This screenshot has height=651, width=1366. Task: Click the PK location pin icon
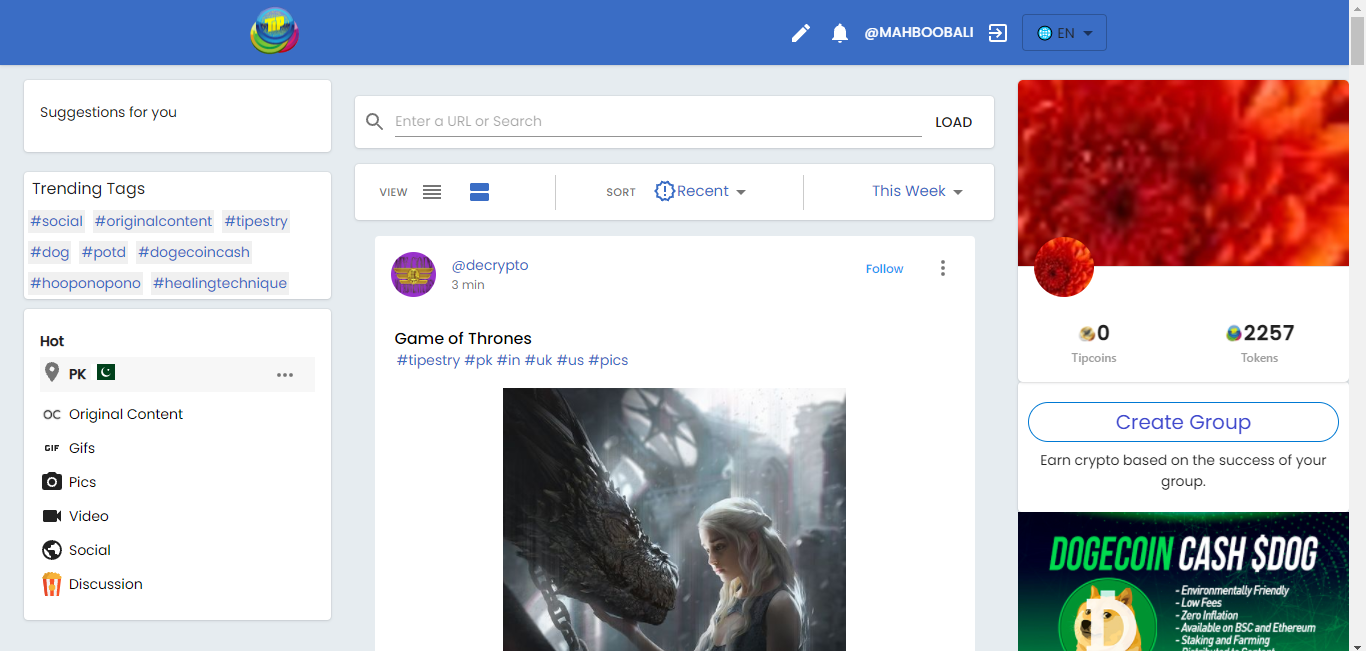[x=52, y=373]
